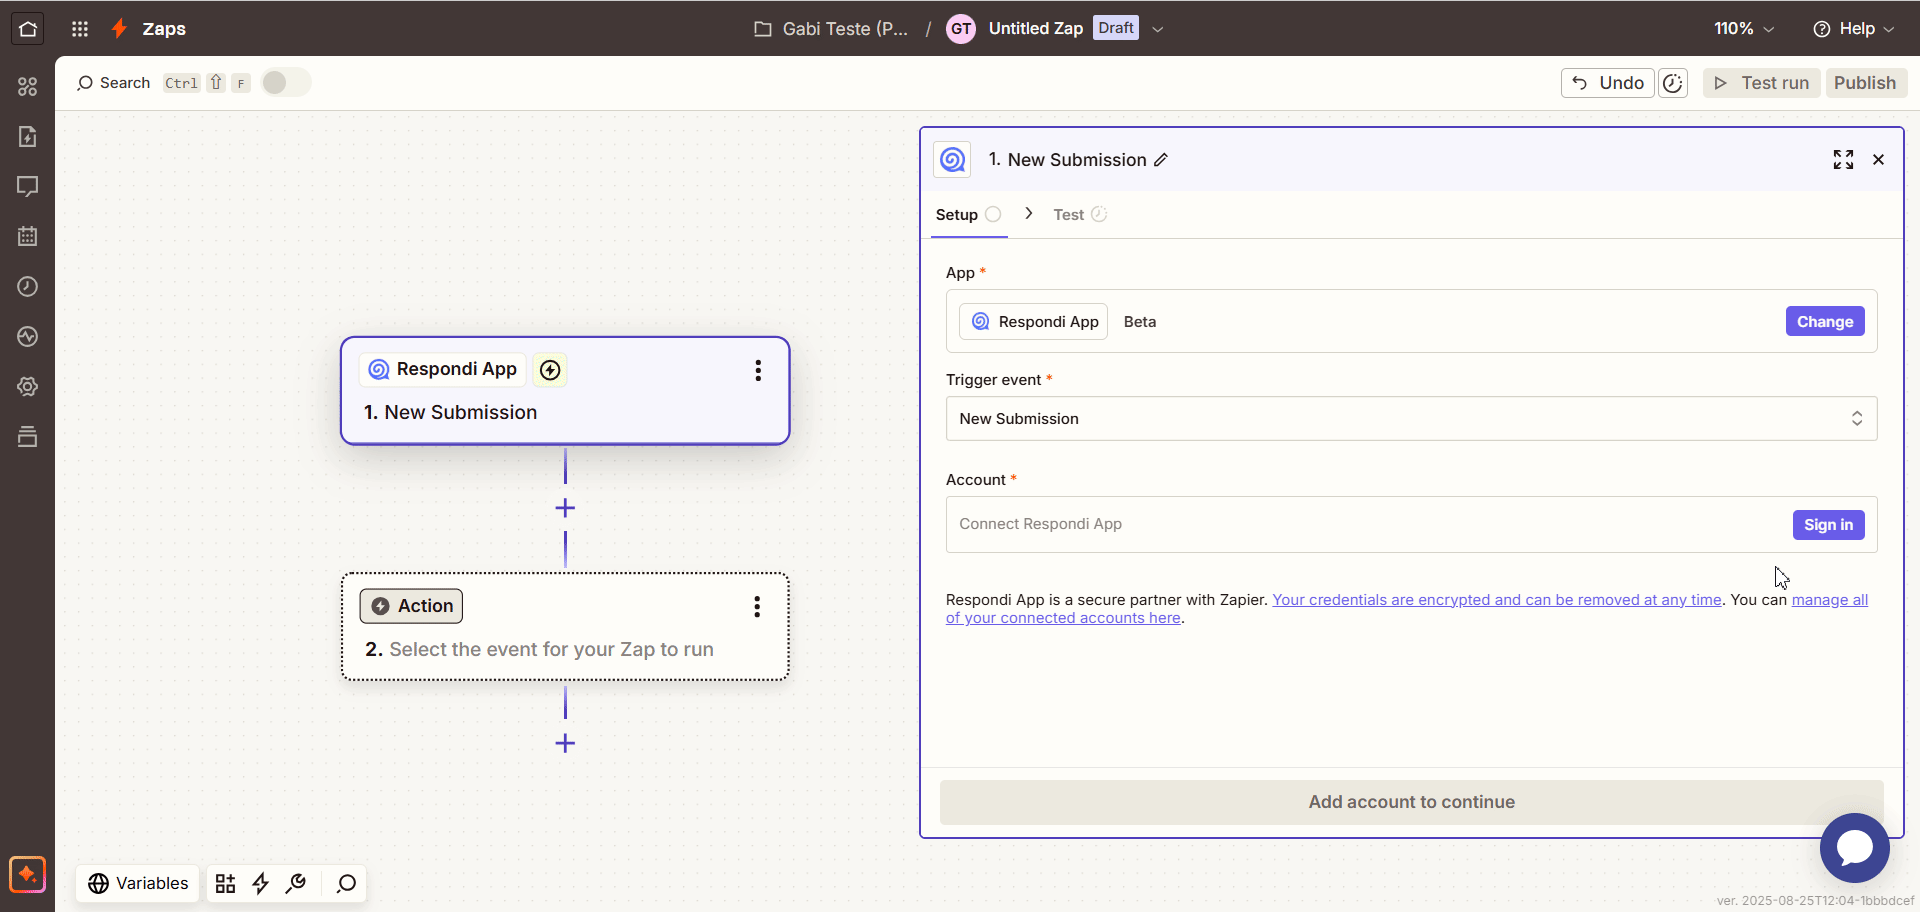1920x912 pixels.
Task: Click the Zaps lightning bolt logo
Action: tap(119, 29)
